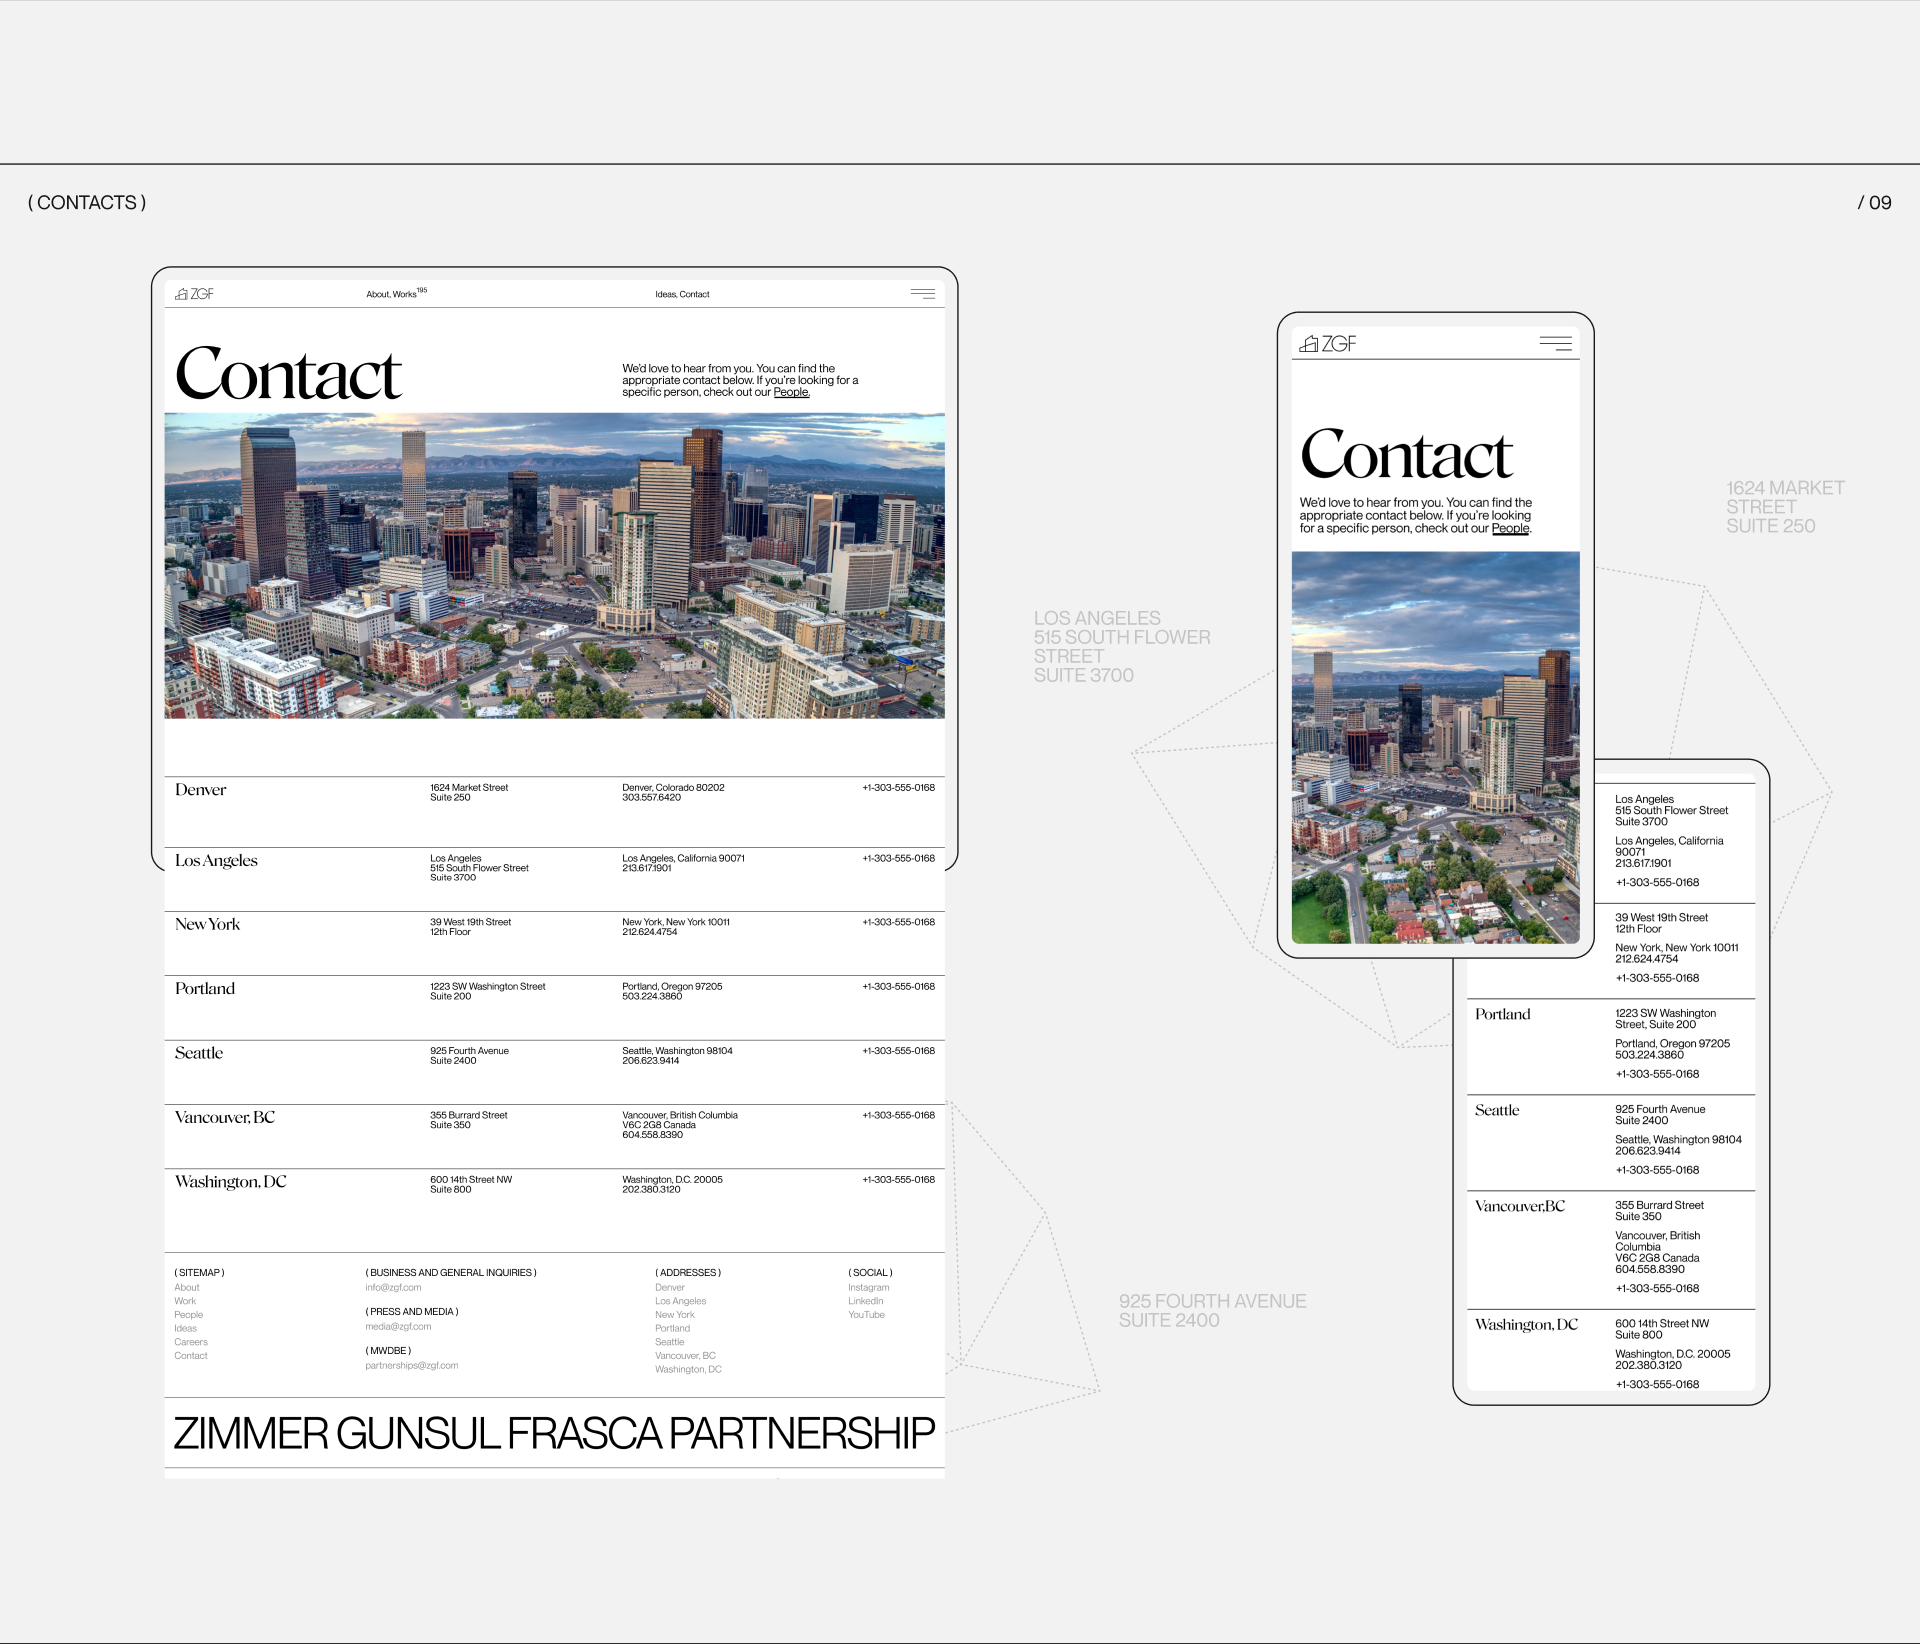The width and height of the screenshot is (1920, 1644).
Task: Click the info@zgf.com email link
Action: pyautogui.click(x=393, y=1288)
